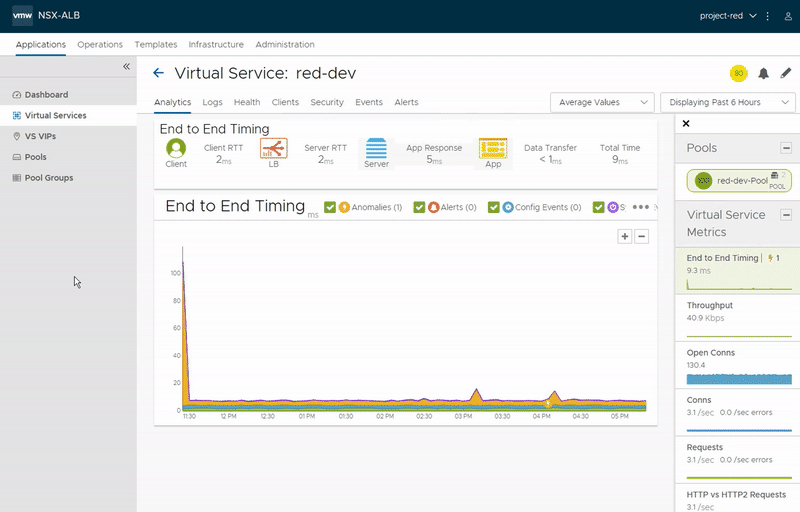The height and width of the screenshot is (512, 800).
Task: Click the Total Time 9ms value
Action: click(x=620, y=160)
